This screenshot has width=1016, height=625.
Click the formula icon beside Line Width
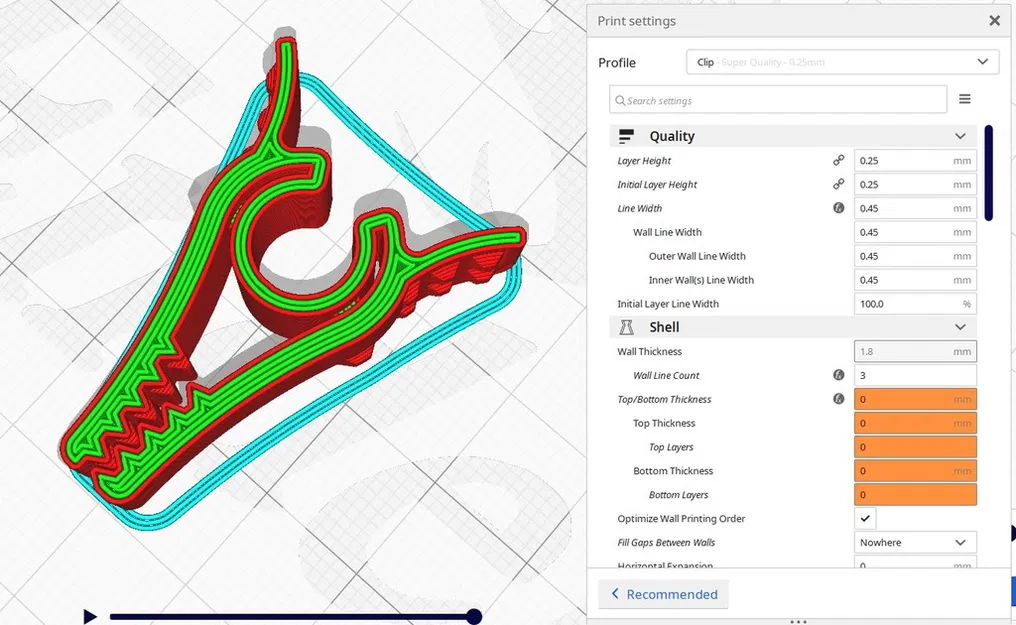click(x=838, y=208)
